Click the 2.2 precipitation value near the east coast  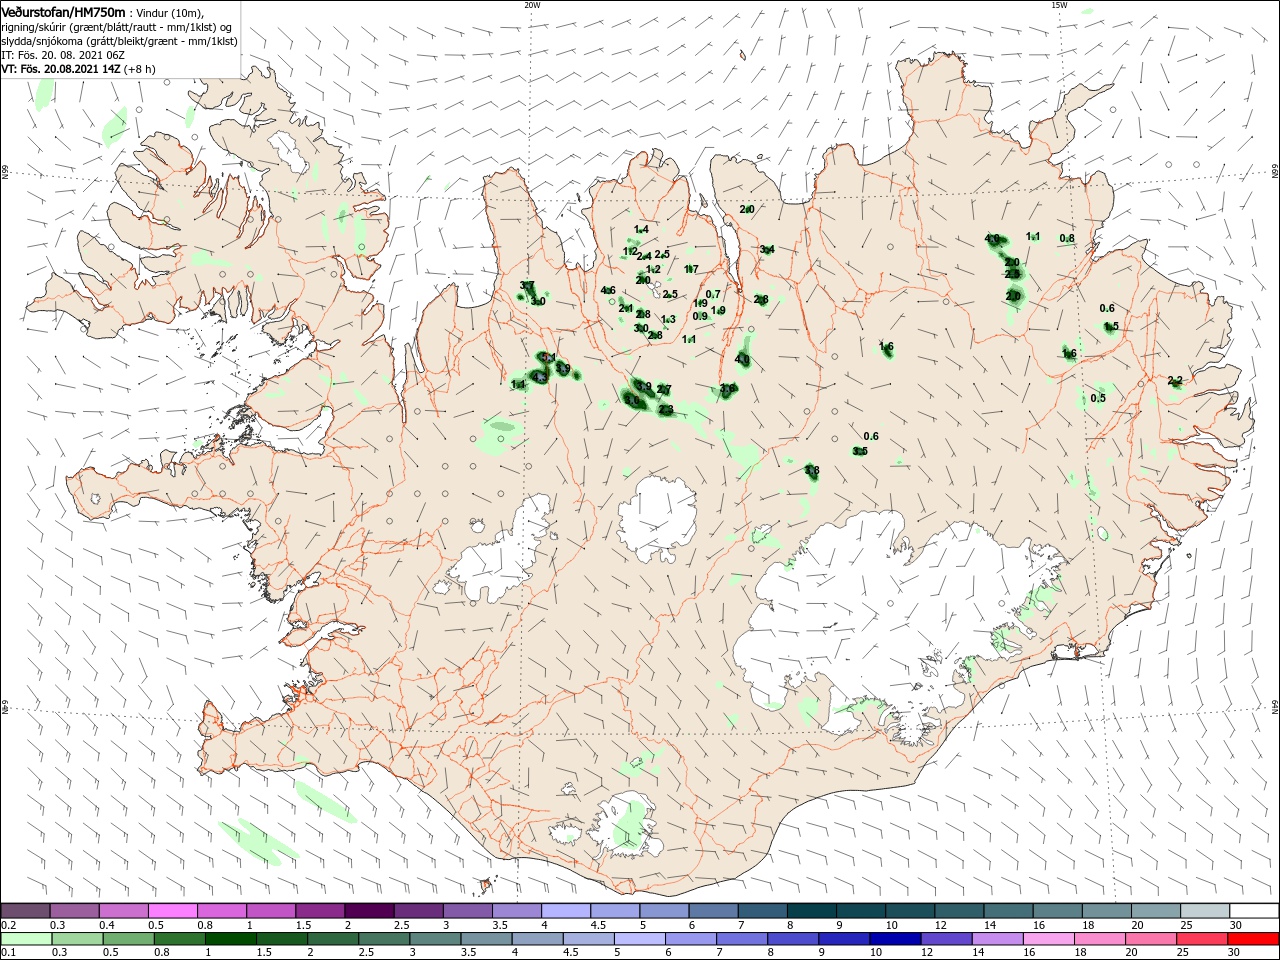(x=1175, y=381)
